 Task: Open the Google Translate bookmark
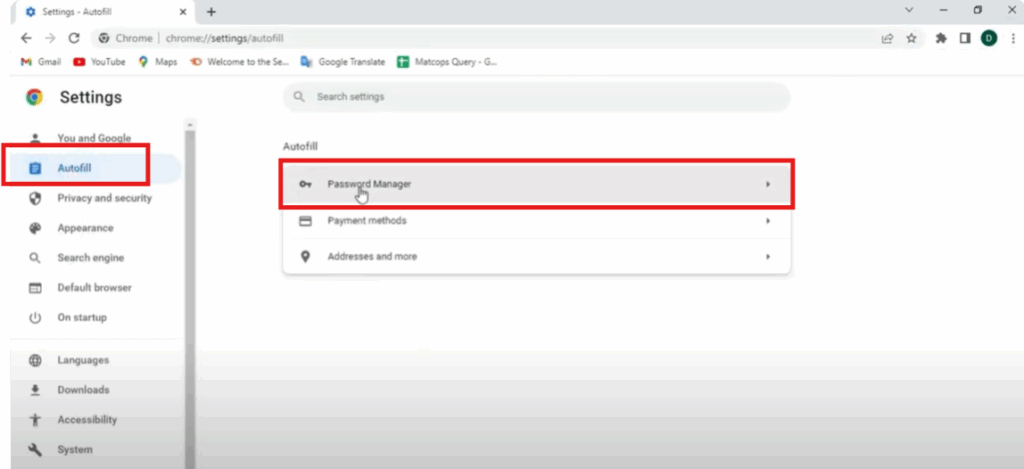point(343,62)
